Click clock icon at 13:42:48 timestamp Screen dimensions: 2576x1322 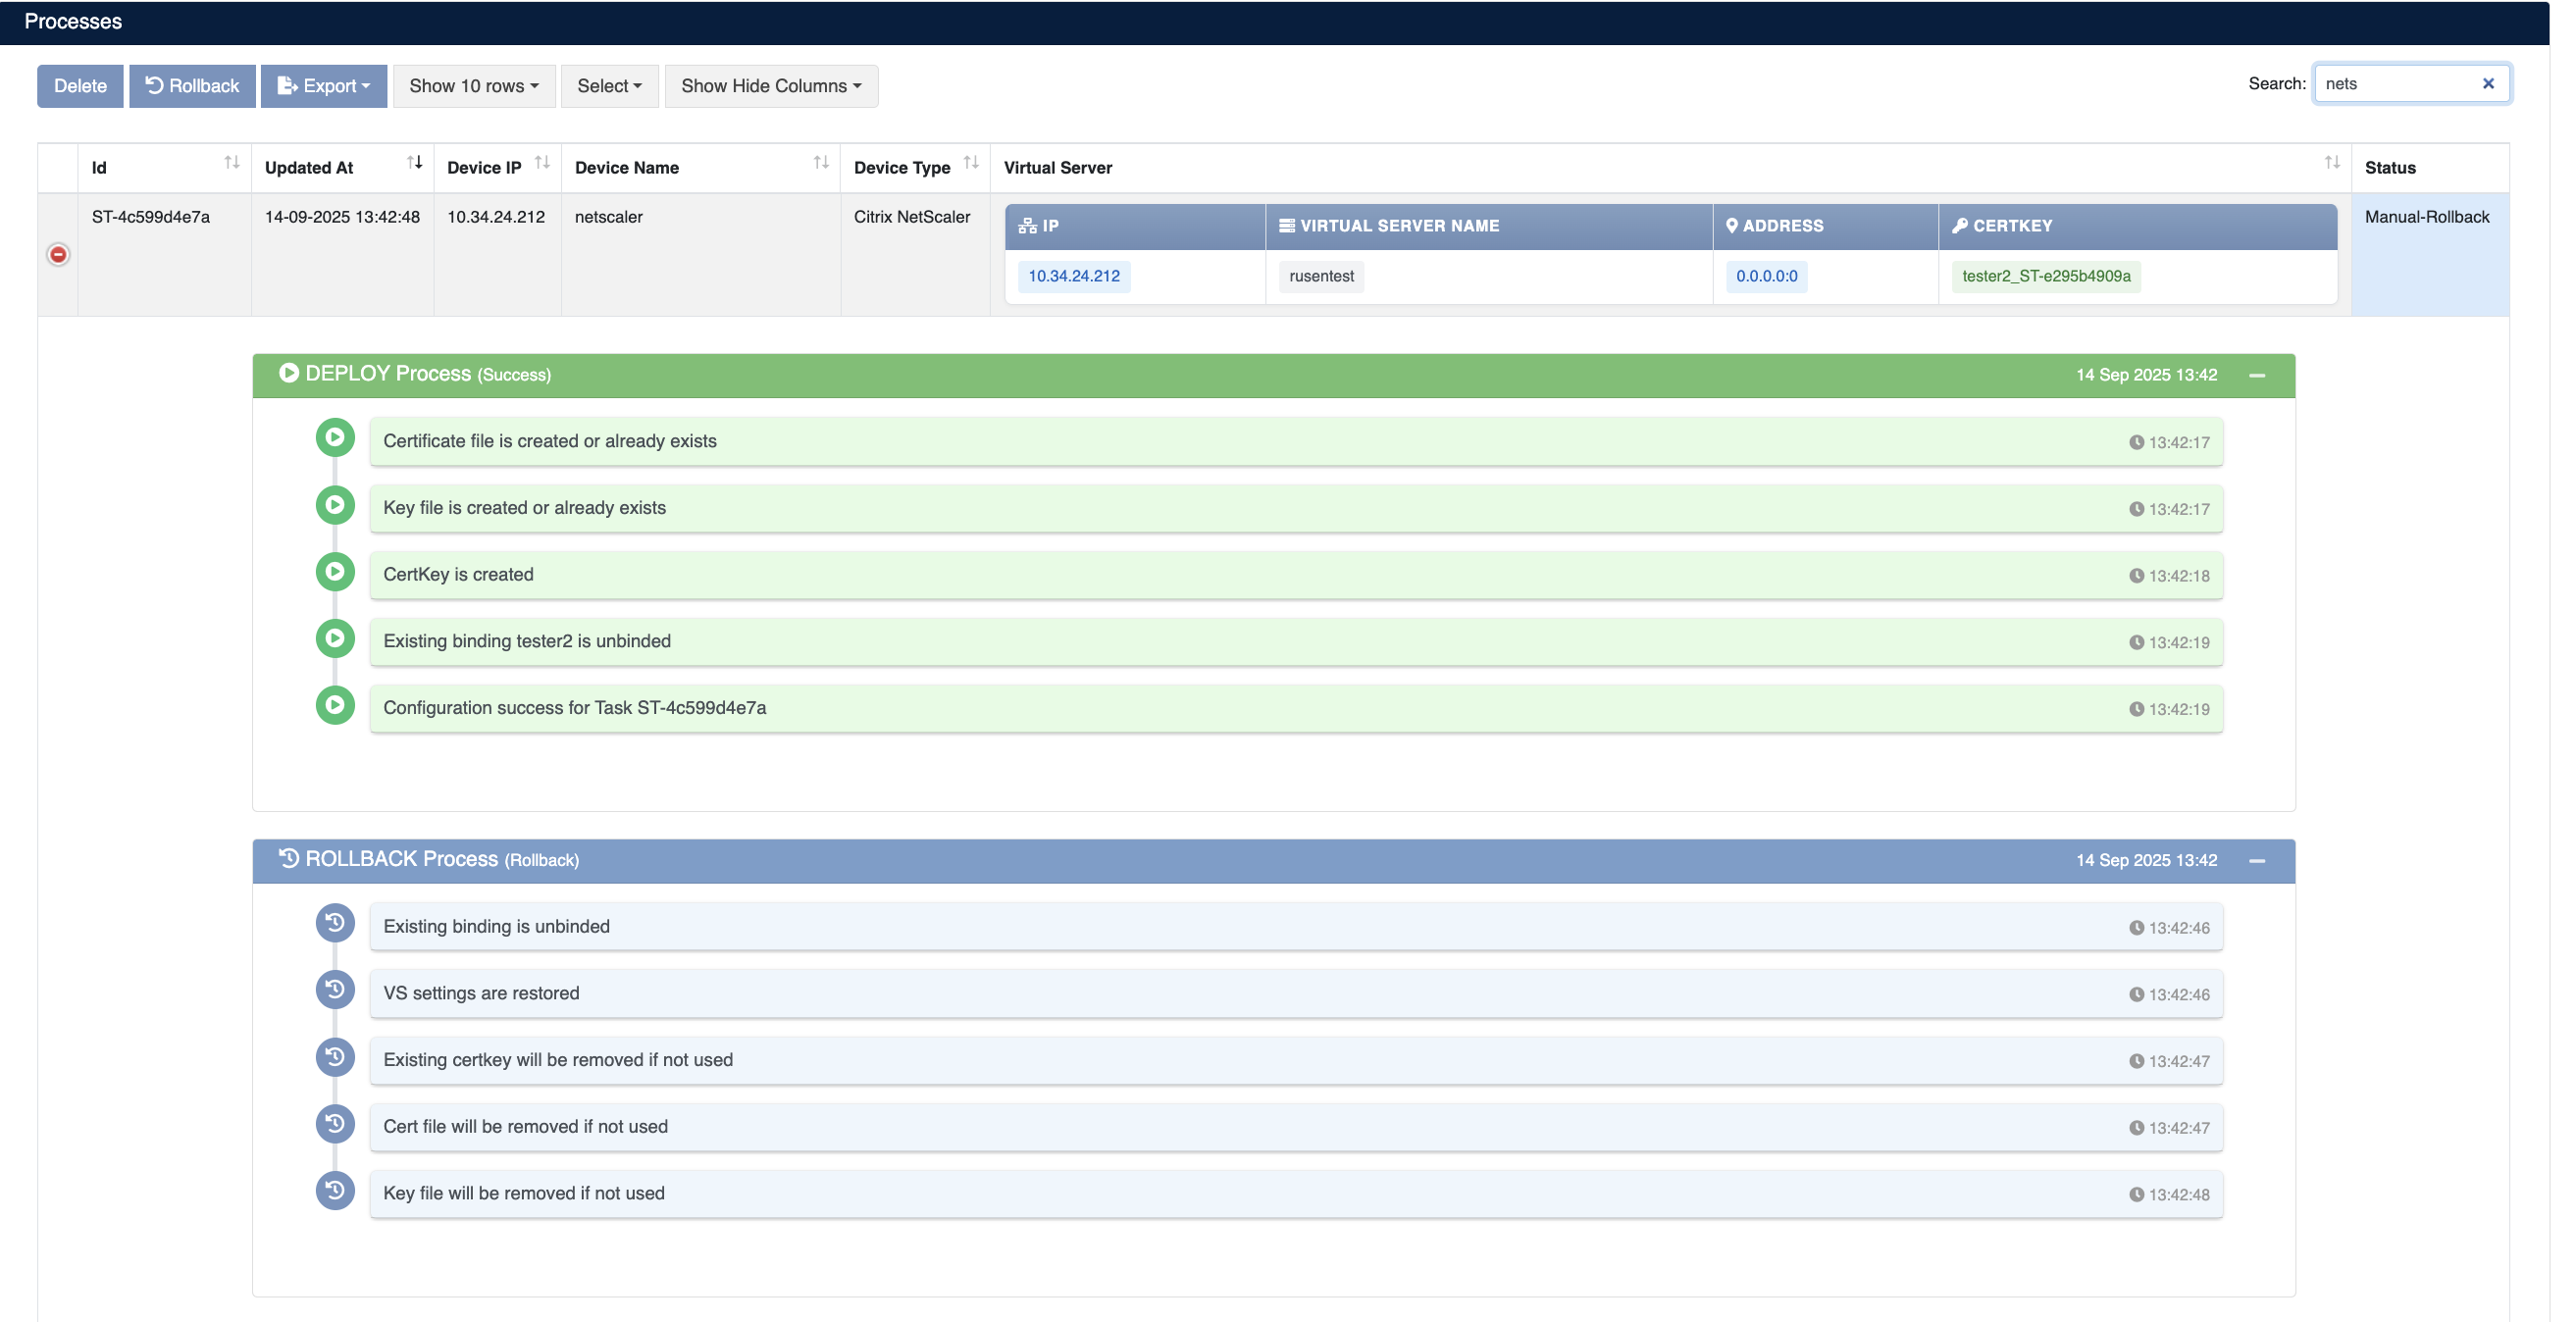click(2136, 1195)
